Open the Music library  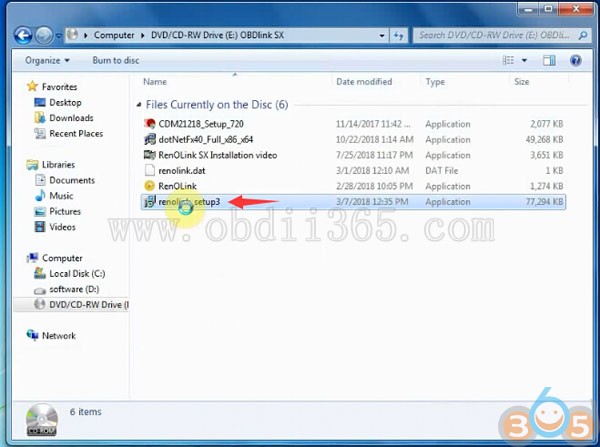point(61,196)
